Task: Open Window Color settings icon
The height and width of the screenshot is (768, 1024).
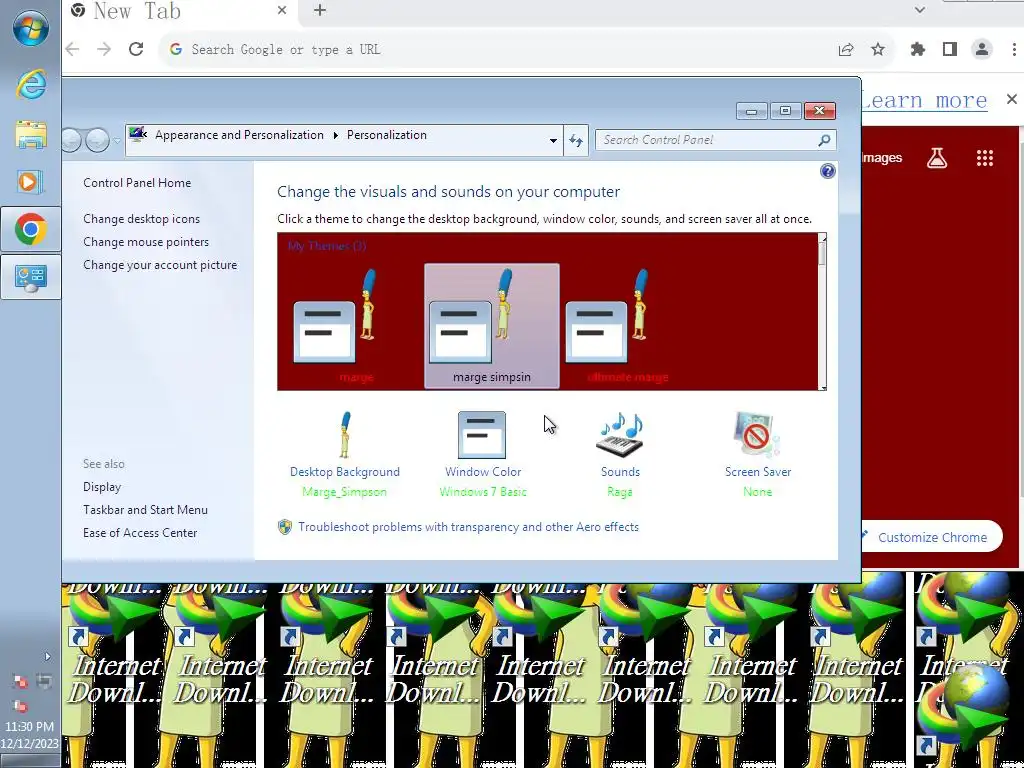Action: [482, 434]
